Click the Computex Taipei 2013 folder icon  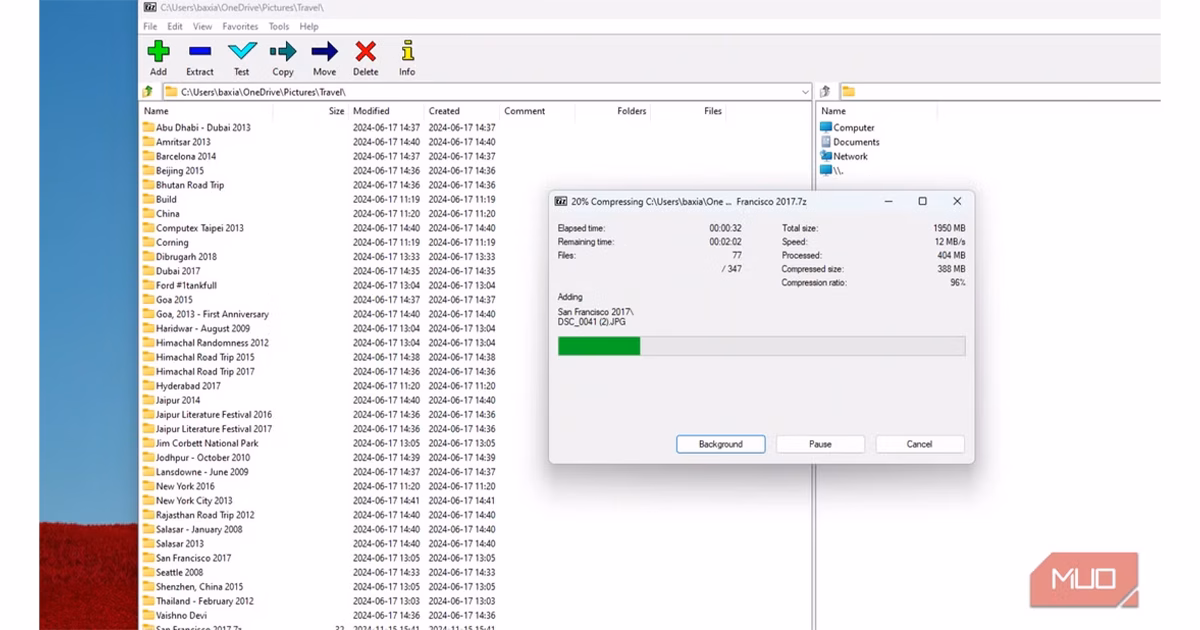[x=148, y=228]
